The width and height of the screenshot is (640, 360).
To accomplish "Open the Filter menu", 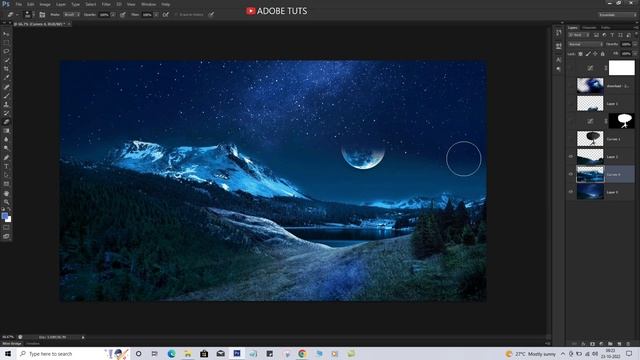I will tap(106, 4).
